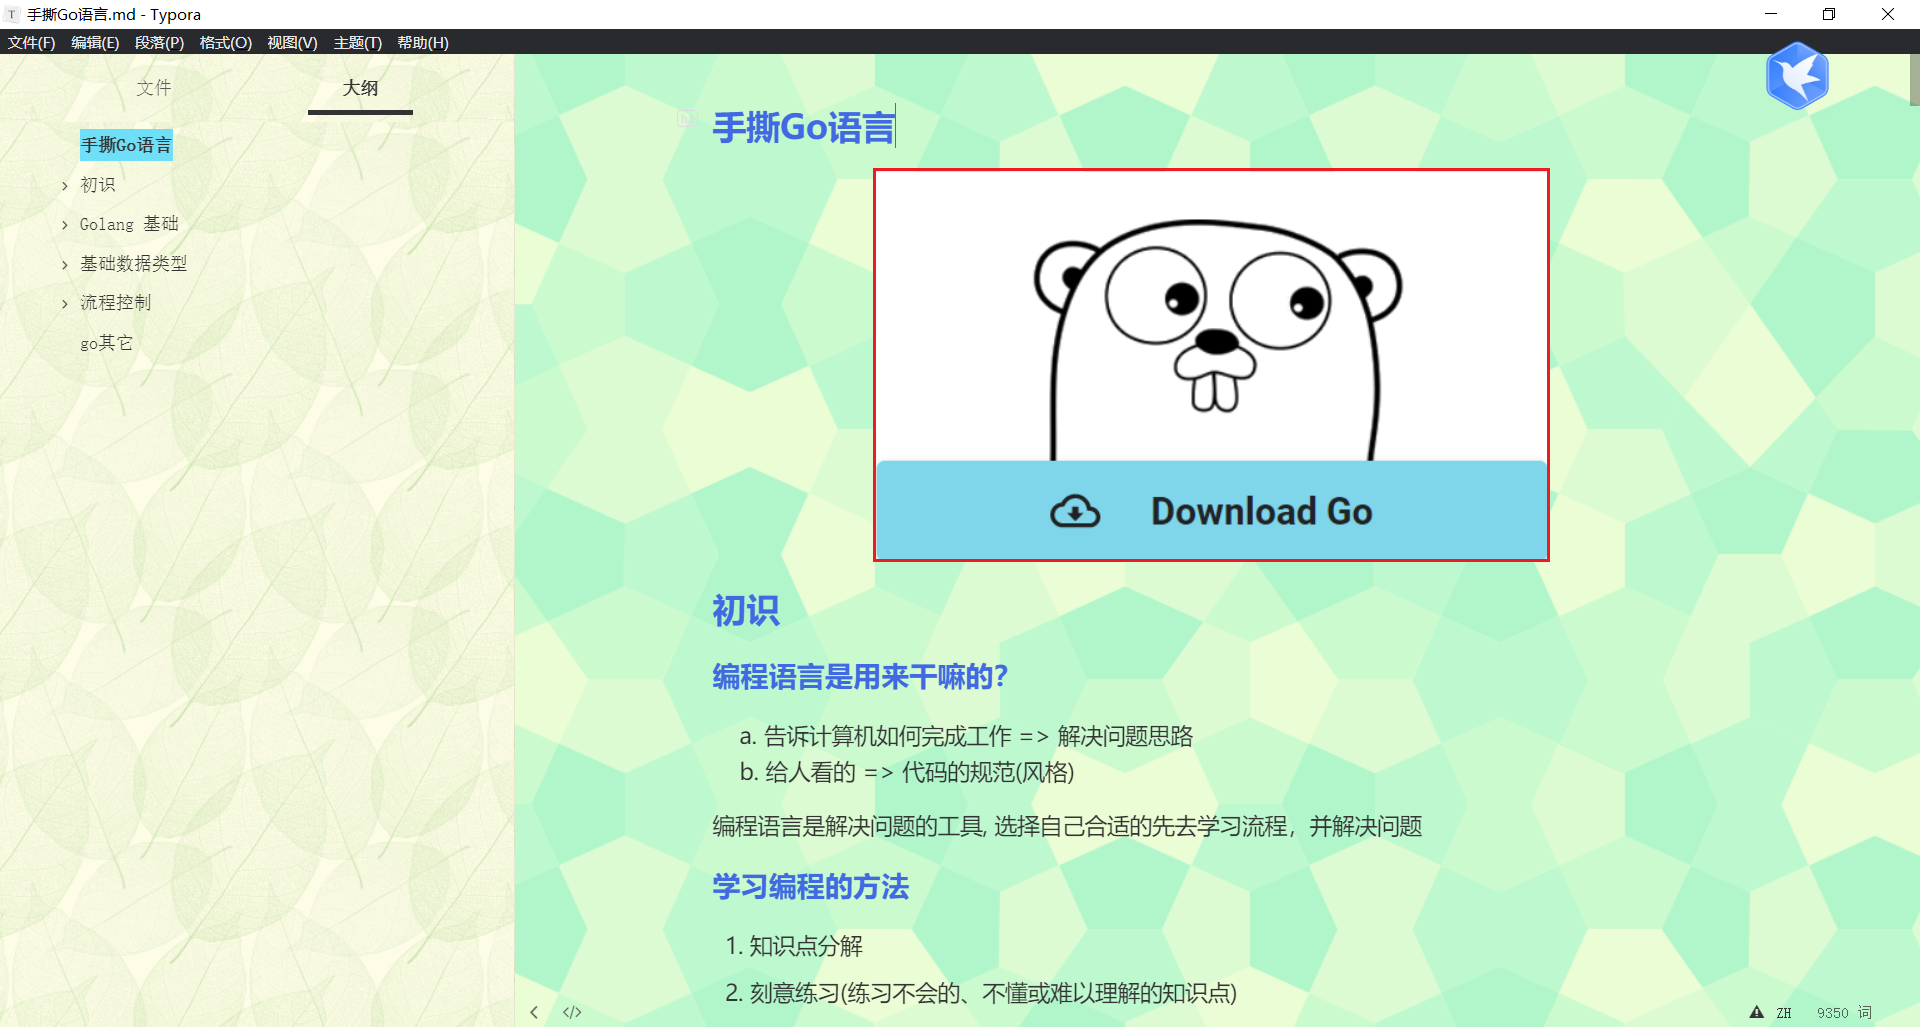Image resolution: width=1920 pixels, height=1027 pixels.
Task: Place cursor in the 手撕Go语言 title heading
Action: click(x=803, y=128)
